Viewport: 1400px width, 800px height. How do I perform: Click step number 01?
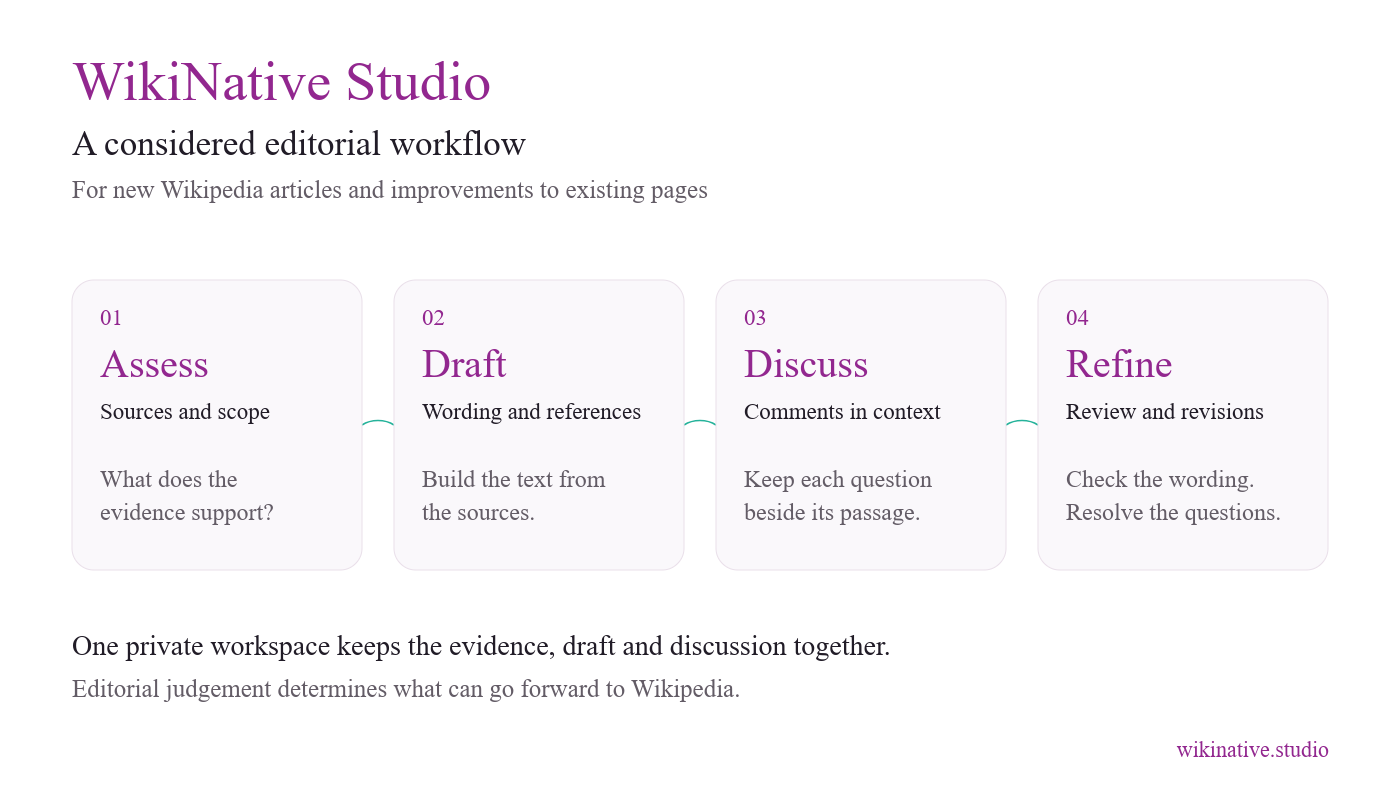[x=111, y=318]
